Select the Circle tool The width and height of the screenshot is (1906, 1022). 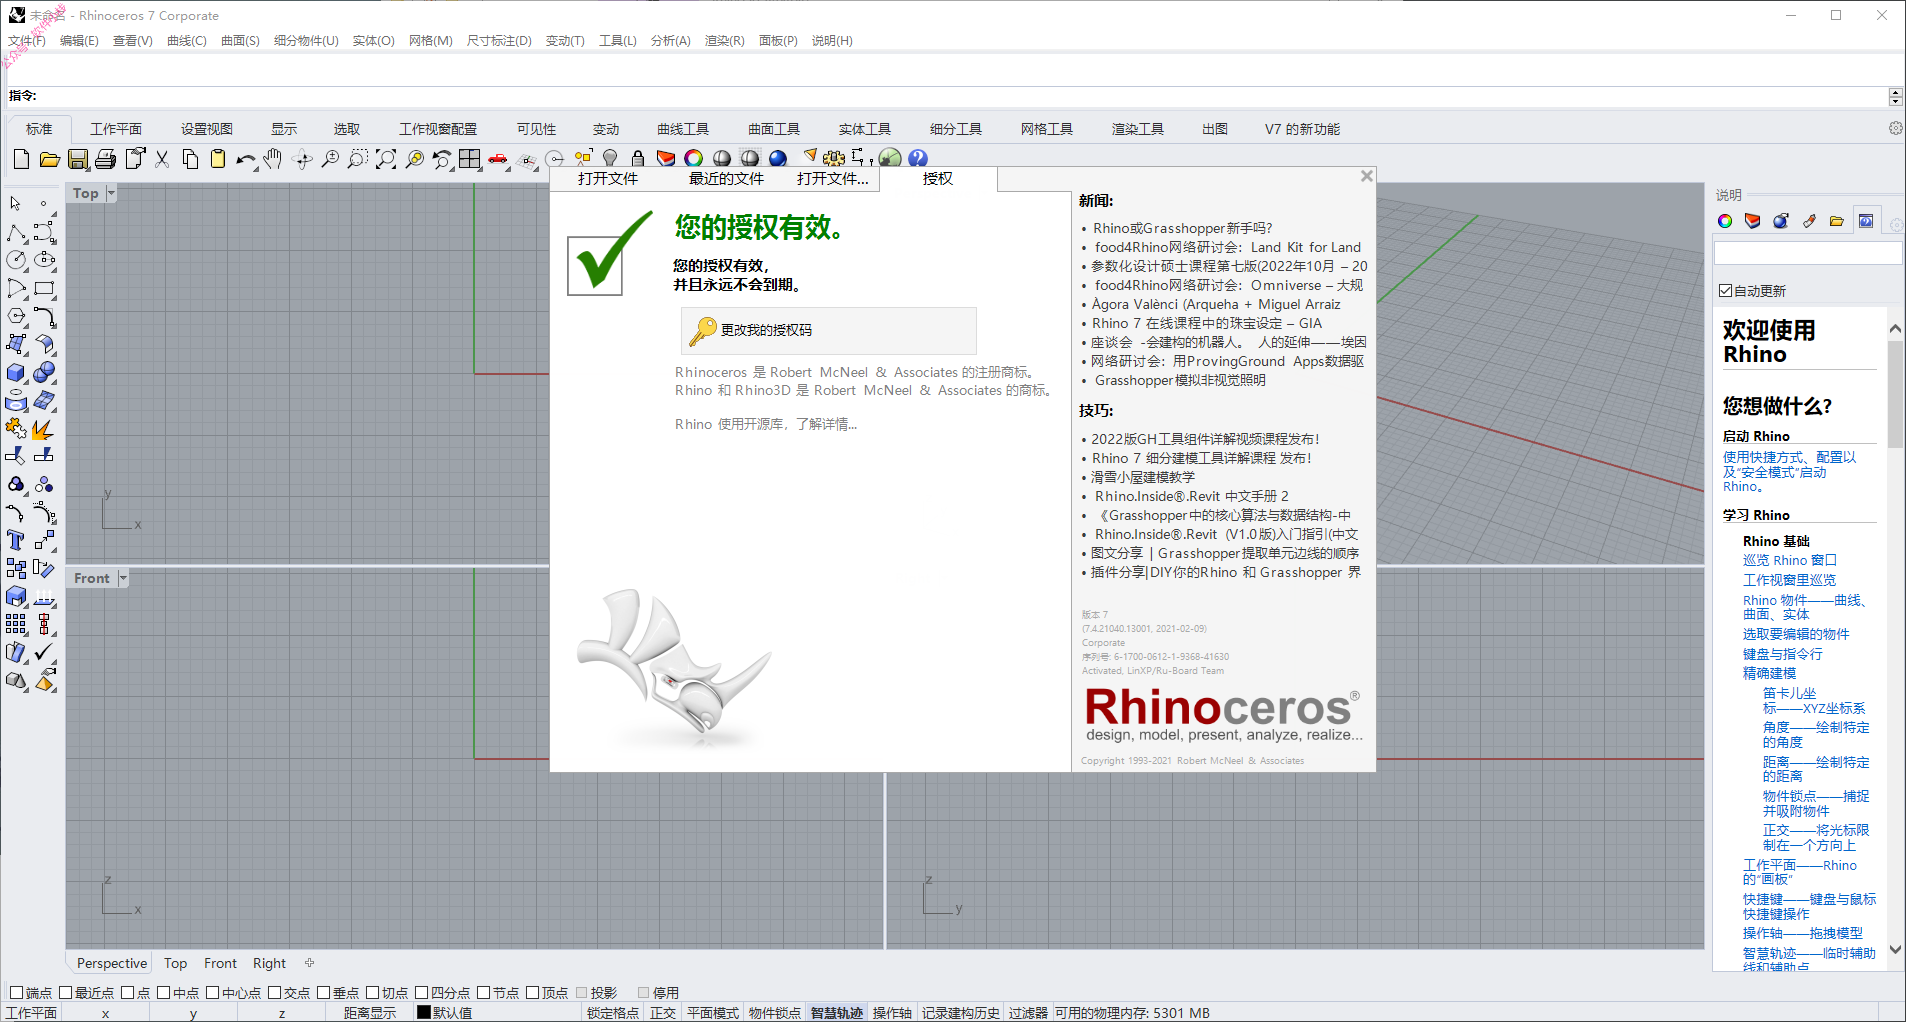tap(16, 260)
